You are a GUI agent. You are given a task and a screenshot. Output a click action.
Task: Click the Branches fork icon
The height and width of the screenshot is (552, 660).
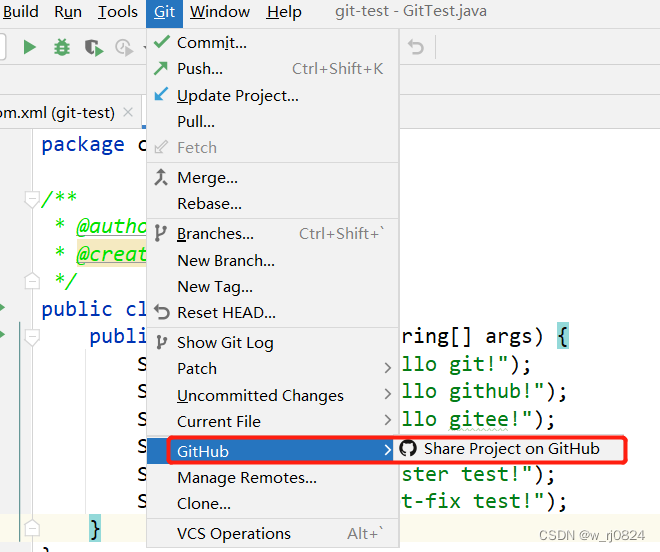click(160, 233)
